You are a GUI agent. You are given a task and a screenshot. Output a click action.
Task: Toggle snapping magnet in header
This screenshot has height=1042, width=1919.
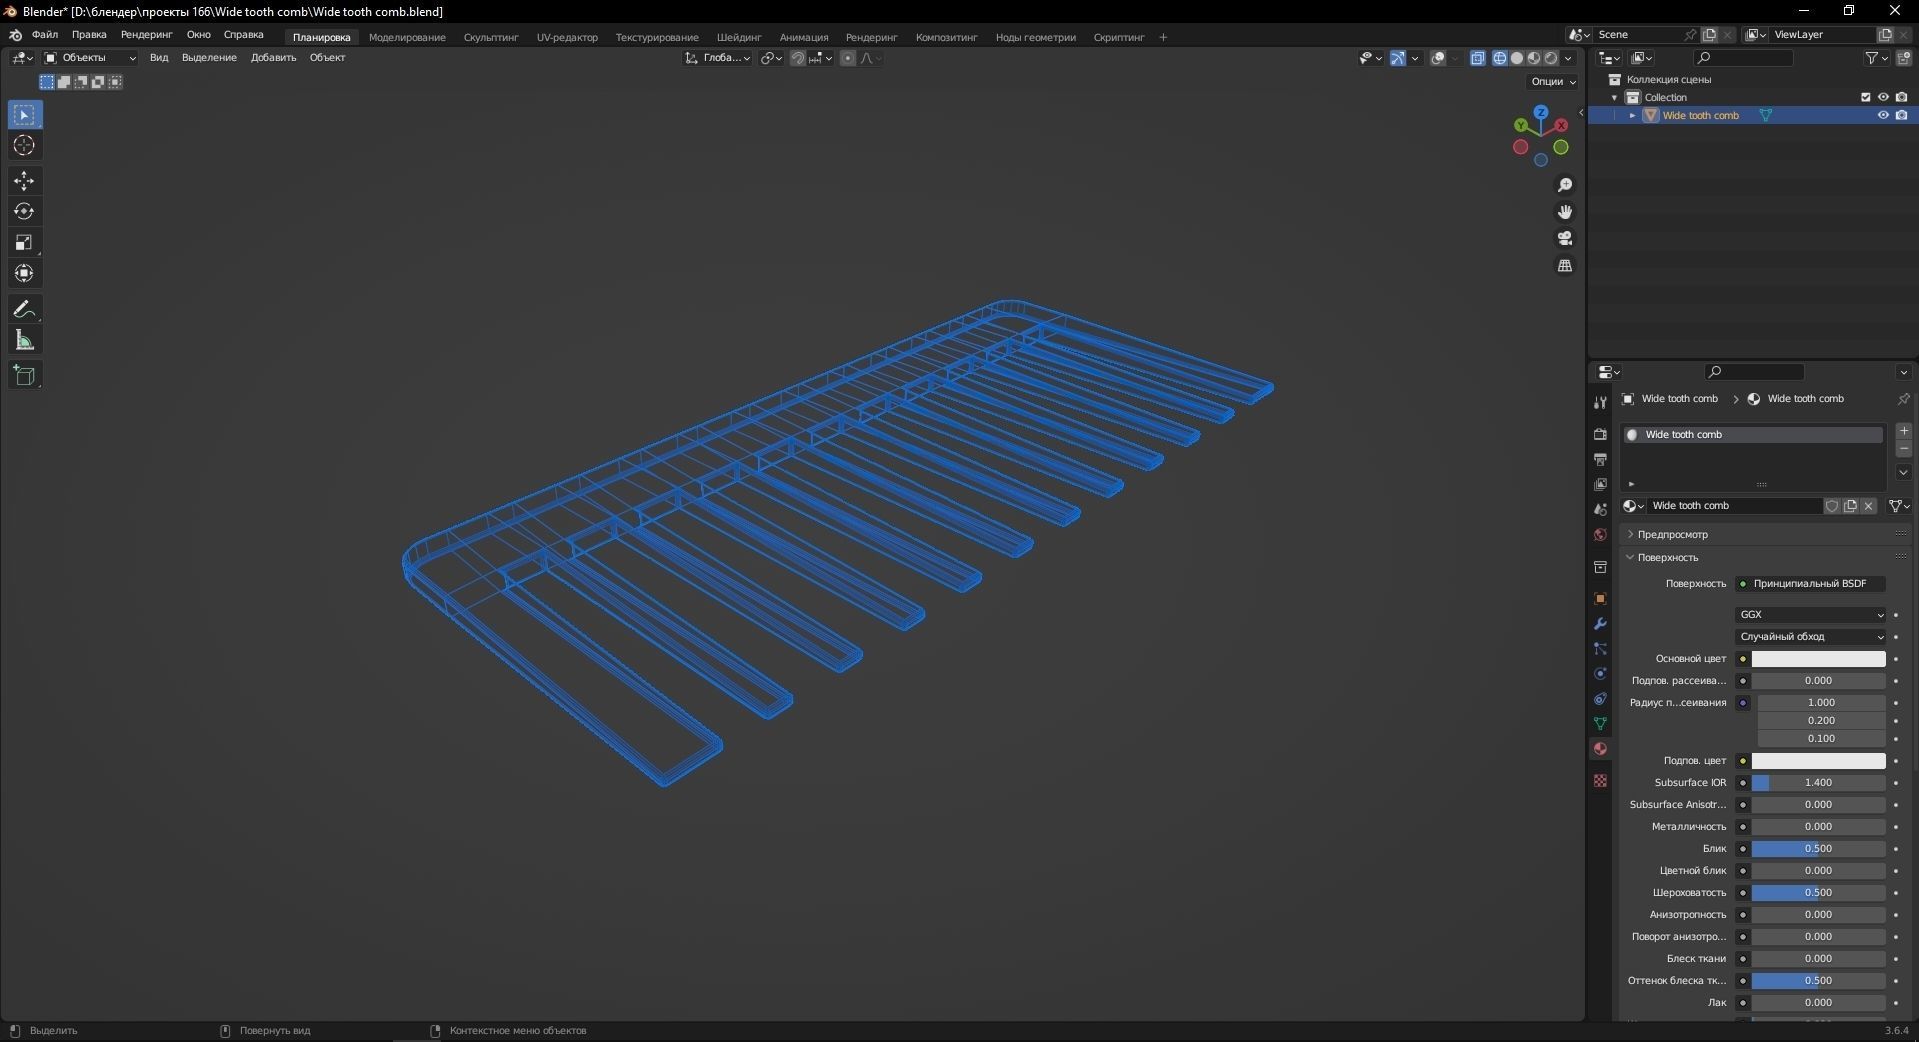pyautogui.click(x=797, y=58)
